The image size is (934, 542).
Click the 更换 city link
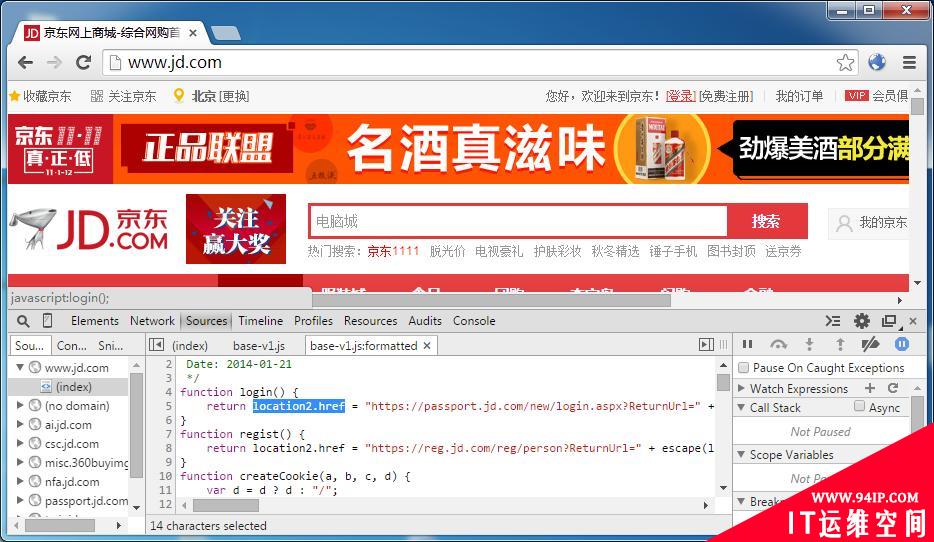[x=234, y=96]
